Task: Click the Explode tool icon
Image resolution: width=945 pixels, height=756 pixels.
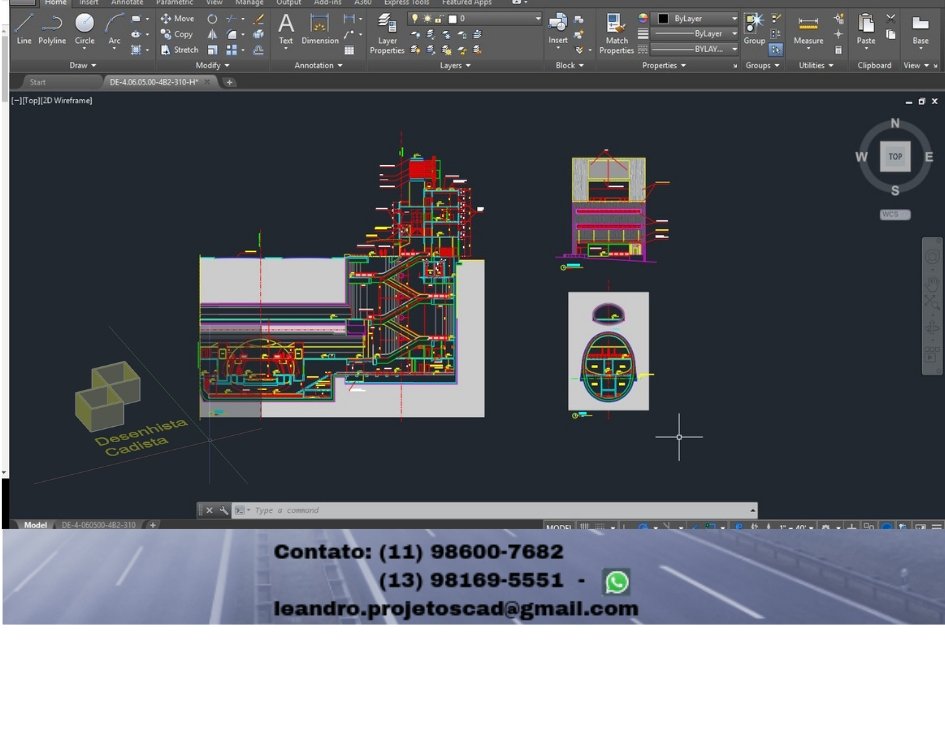Action: pos(259,34)
